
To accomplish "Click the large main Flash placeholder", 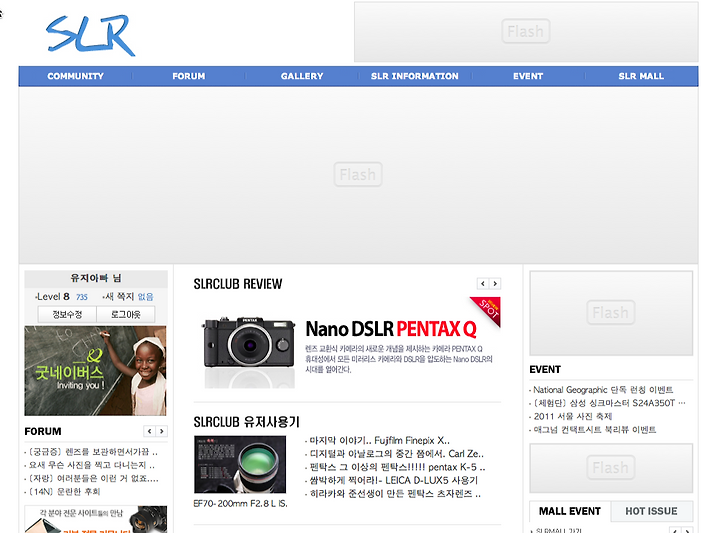I will (358, 174).
